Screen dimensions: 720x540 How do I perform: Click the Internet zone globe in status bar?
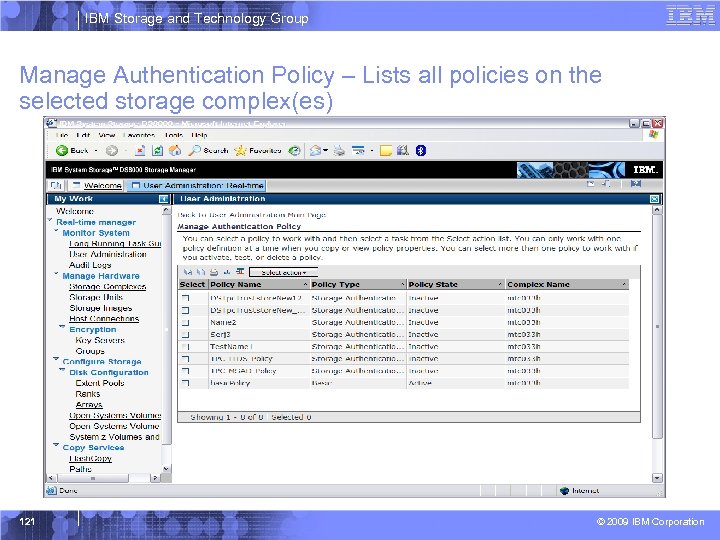(565, 491)
